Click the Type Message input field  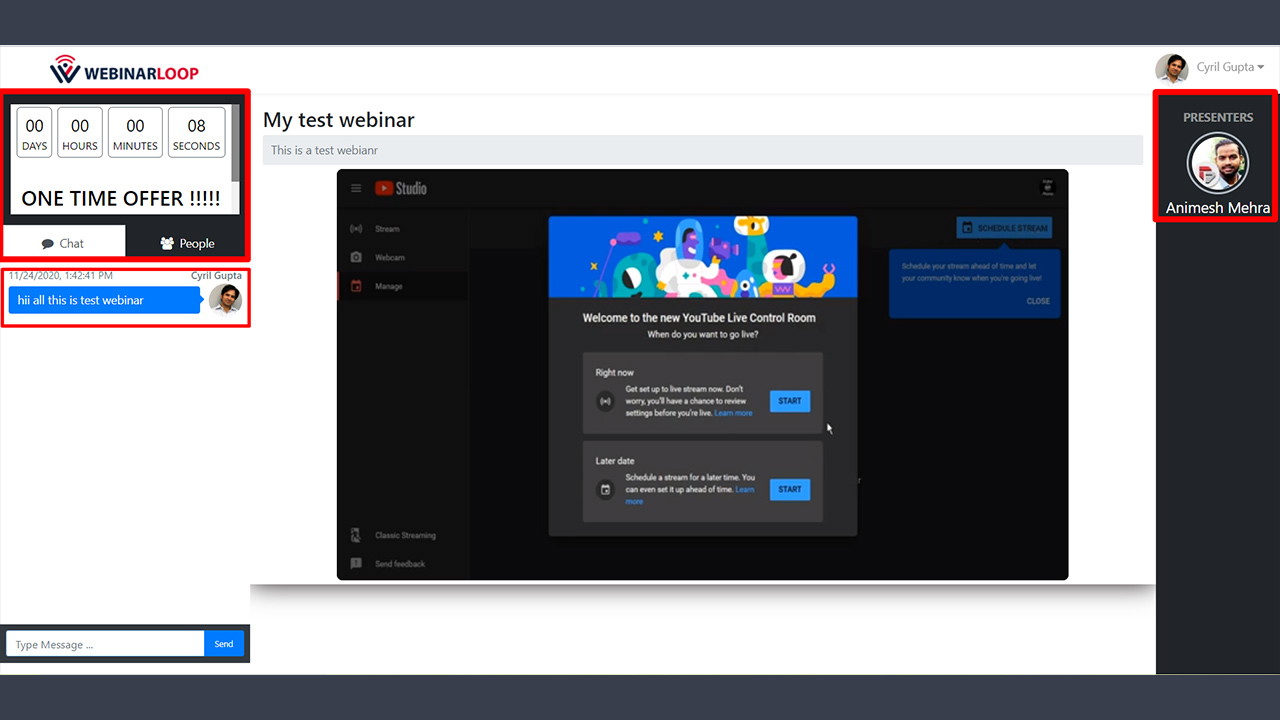point(105,644)
